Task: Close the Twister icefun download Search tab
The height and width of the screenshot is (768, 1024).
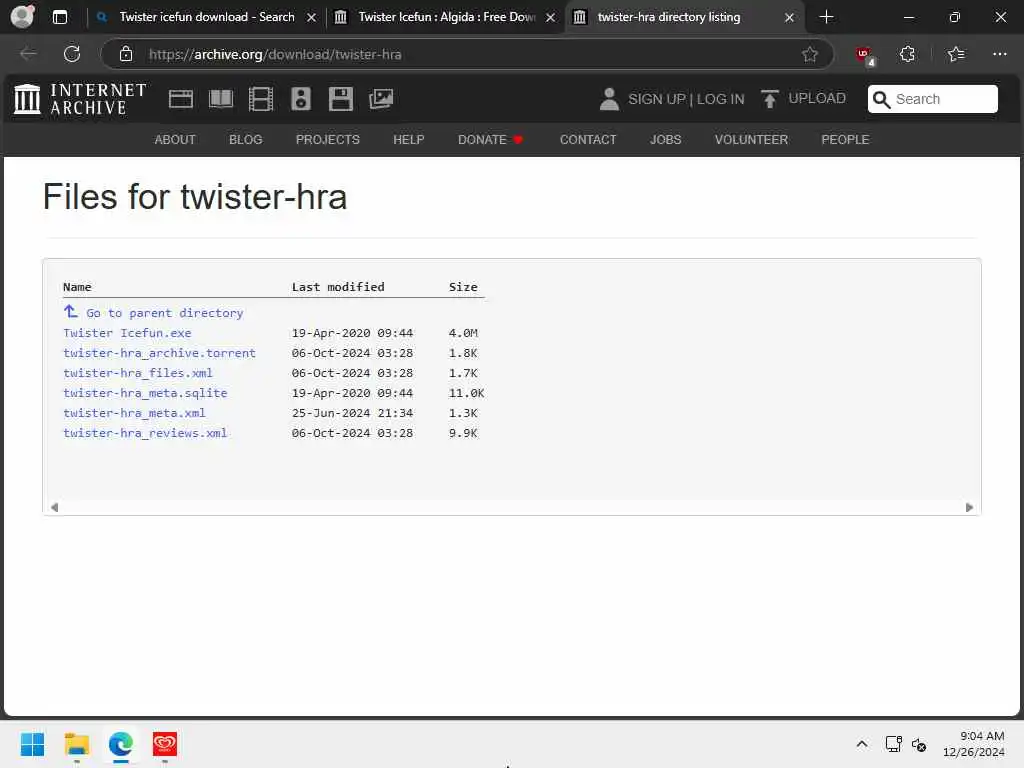Action: tap(312, 18)
